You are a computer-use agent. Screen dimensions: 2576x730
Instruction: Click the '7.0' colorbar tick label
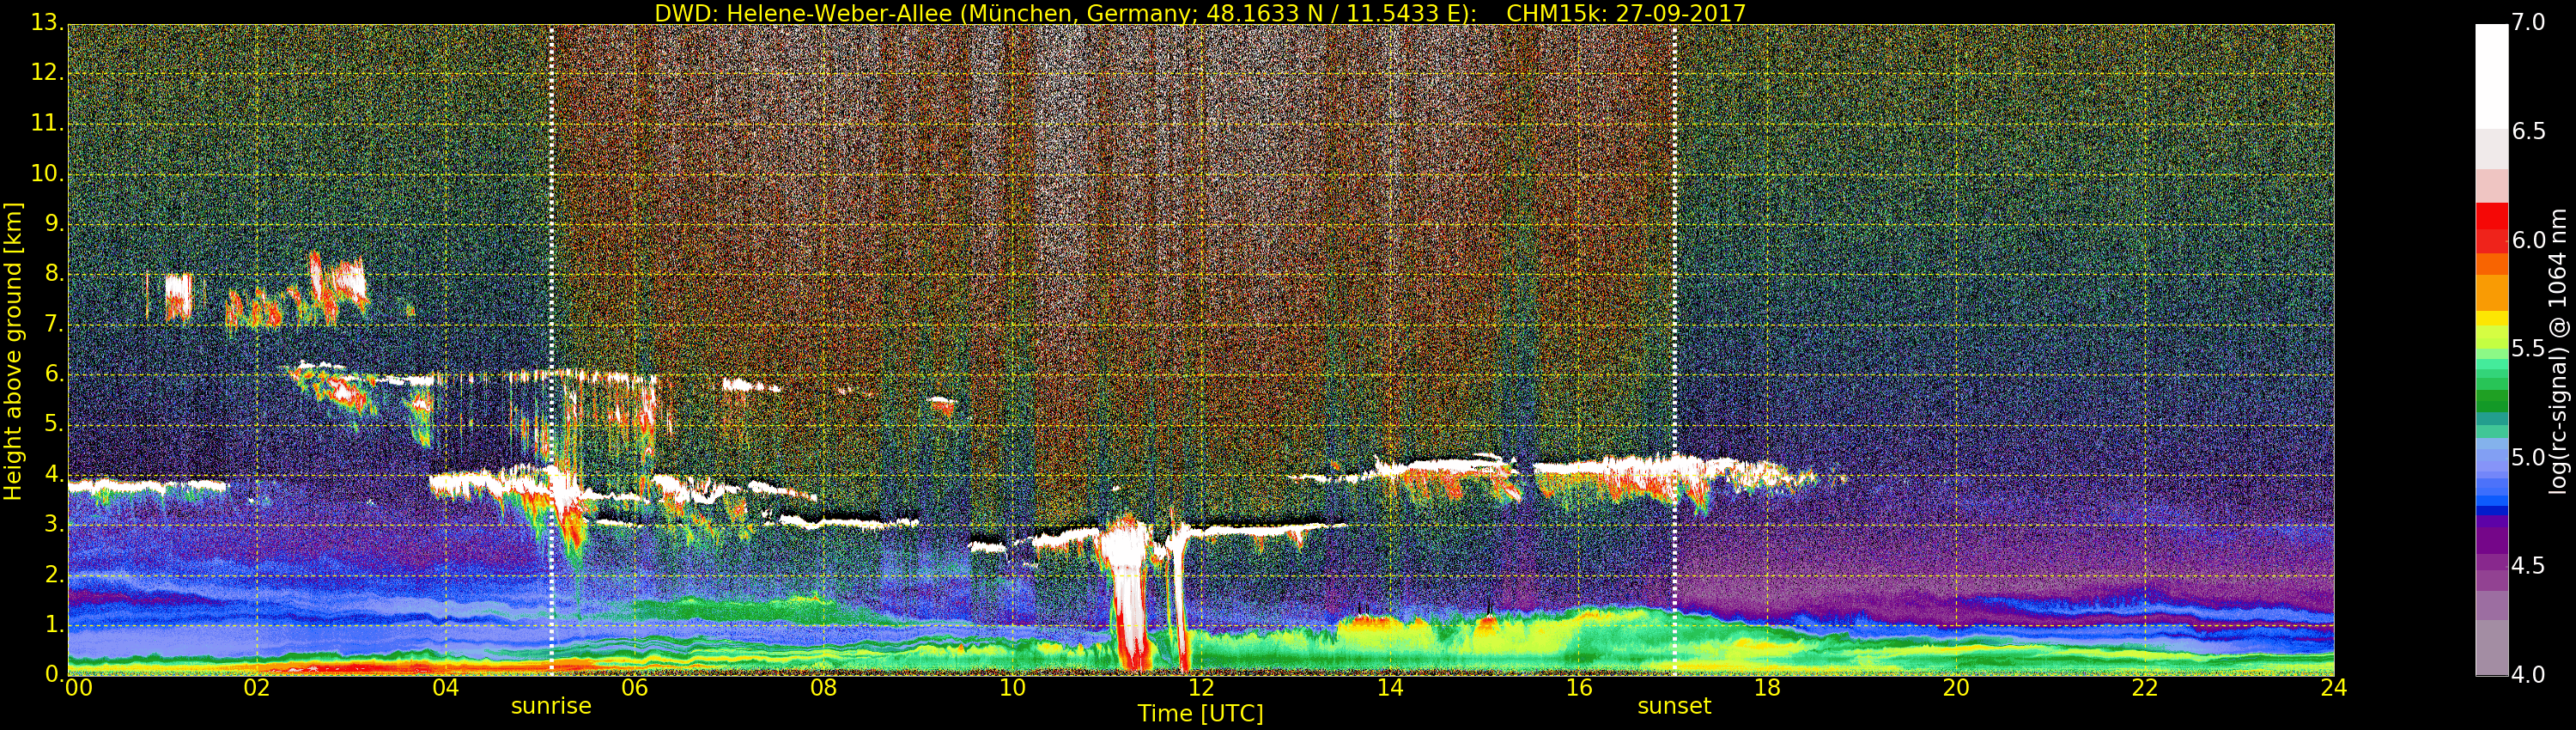coord(2529,23)
